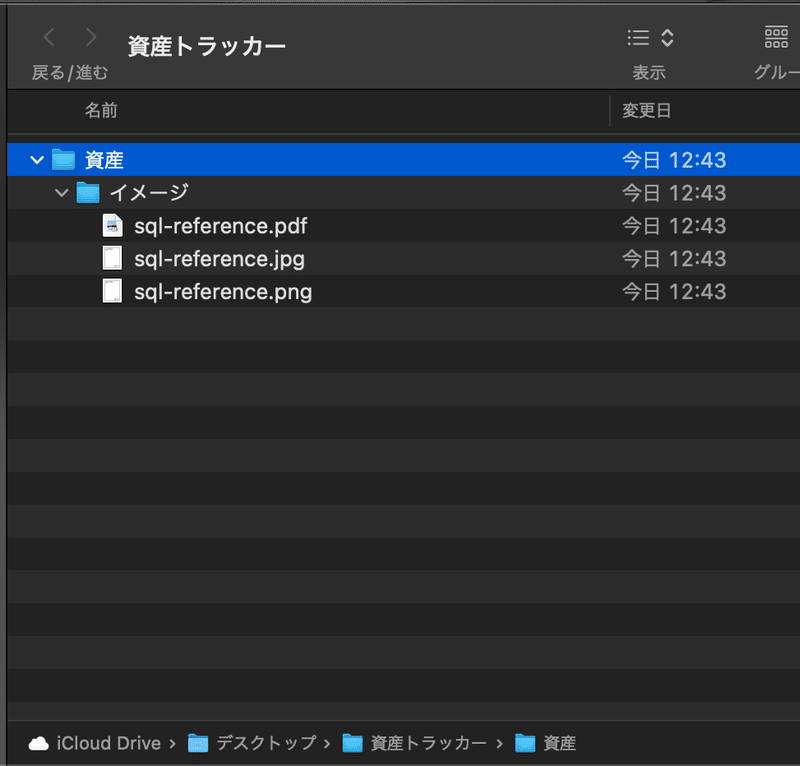The height and width of the screenshot is (766, 800).
Task: Select file name sql-reference.pdf
Action: 220,226
